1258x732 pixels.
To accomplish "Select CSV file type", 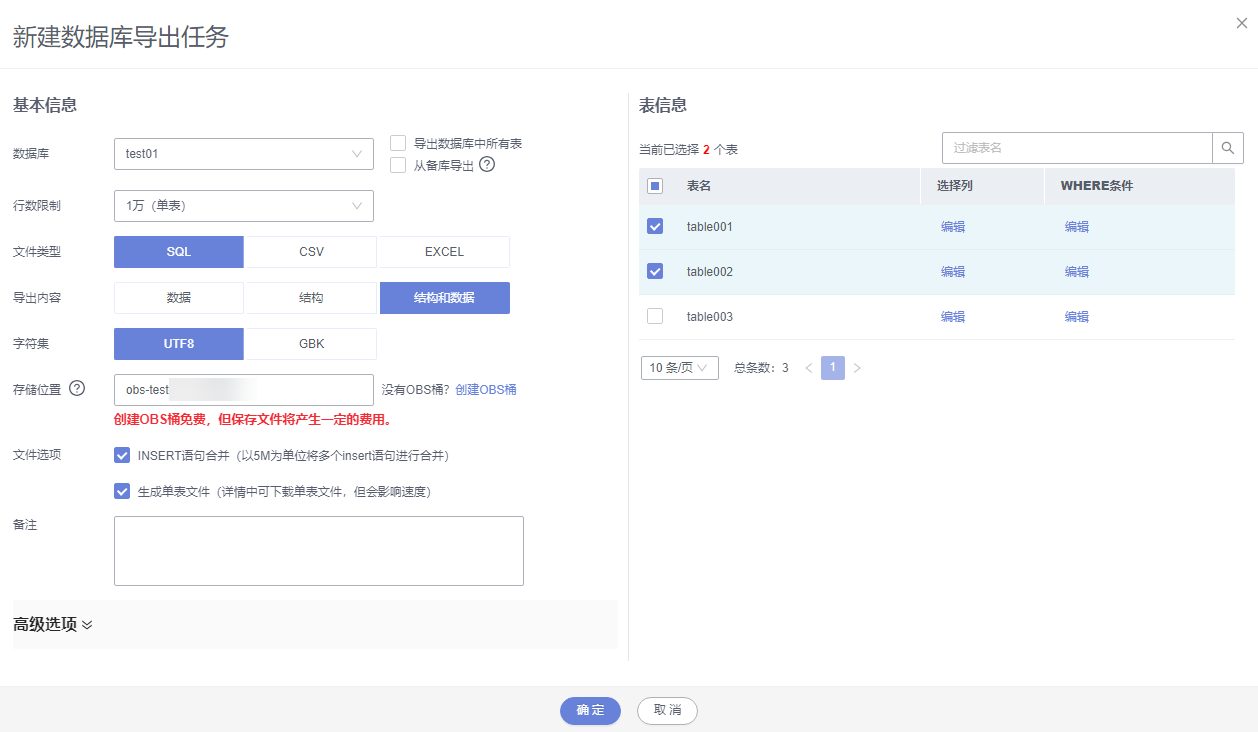I will coord(311,252).
